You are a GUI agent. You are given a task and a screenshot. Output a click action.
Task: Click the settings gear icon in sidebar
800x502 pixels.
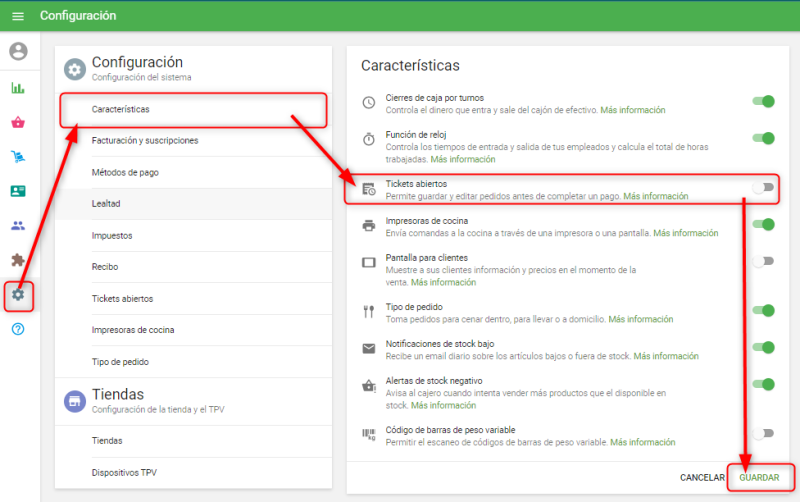point(17,295)
